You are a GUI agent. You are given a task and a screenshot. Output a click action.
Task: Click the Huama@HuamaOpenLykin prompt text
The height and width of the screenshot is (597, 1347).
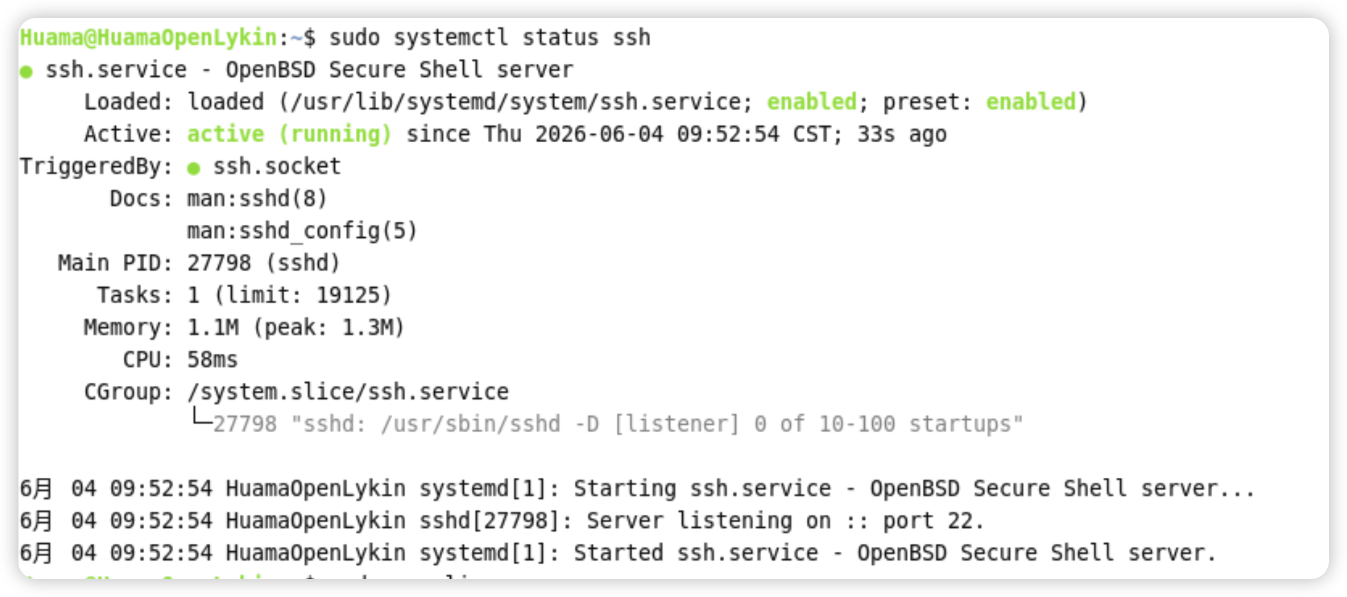click(x=148, y=38)
